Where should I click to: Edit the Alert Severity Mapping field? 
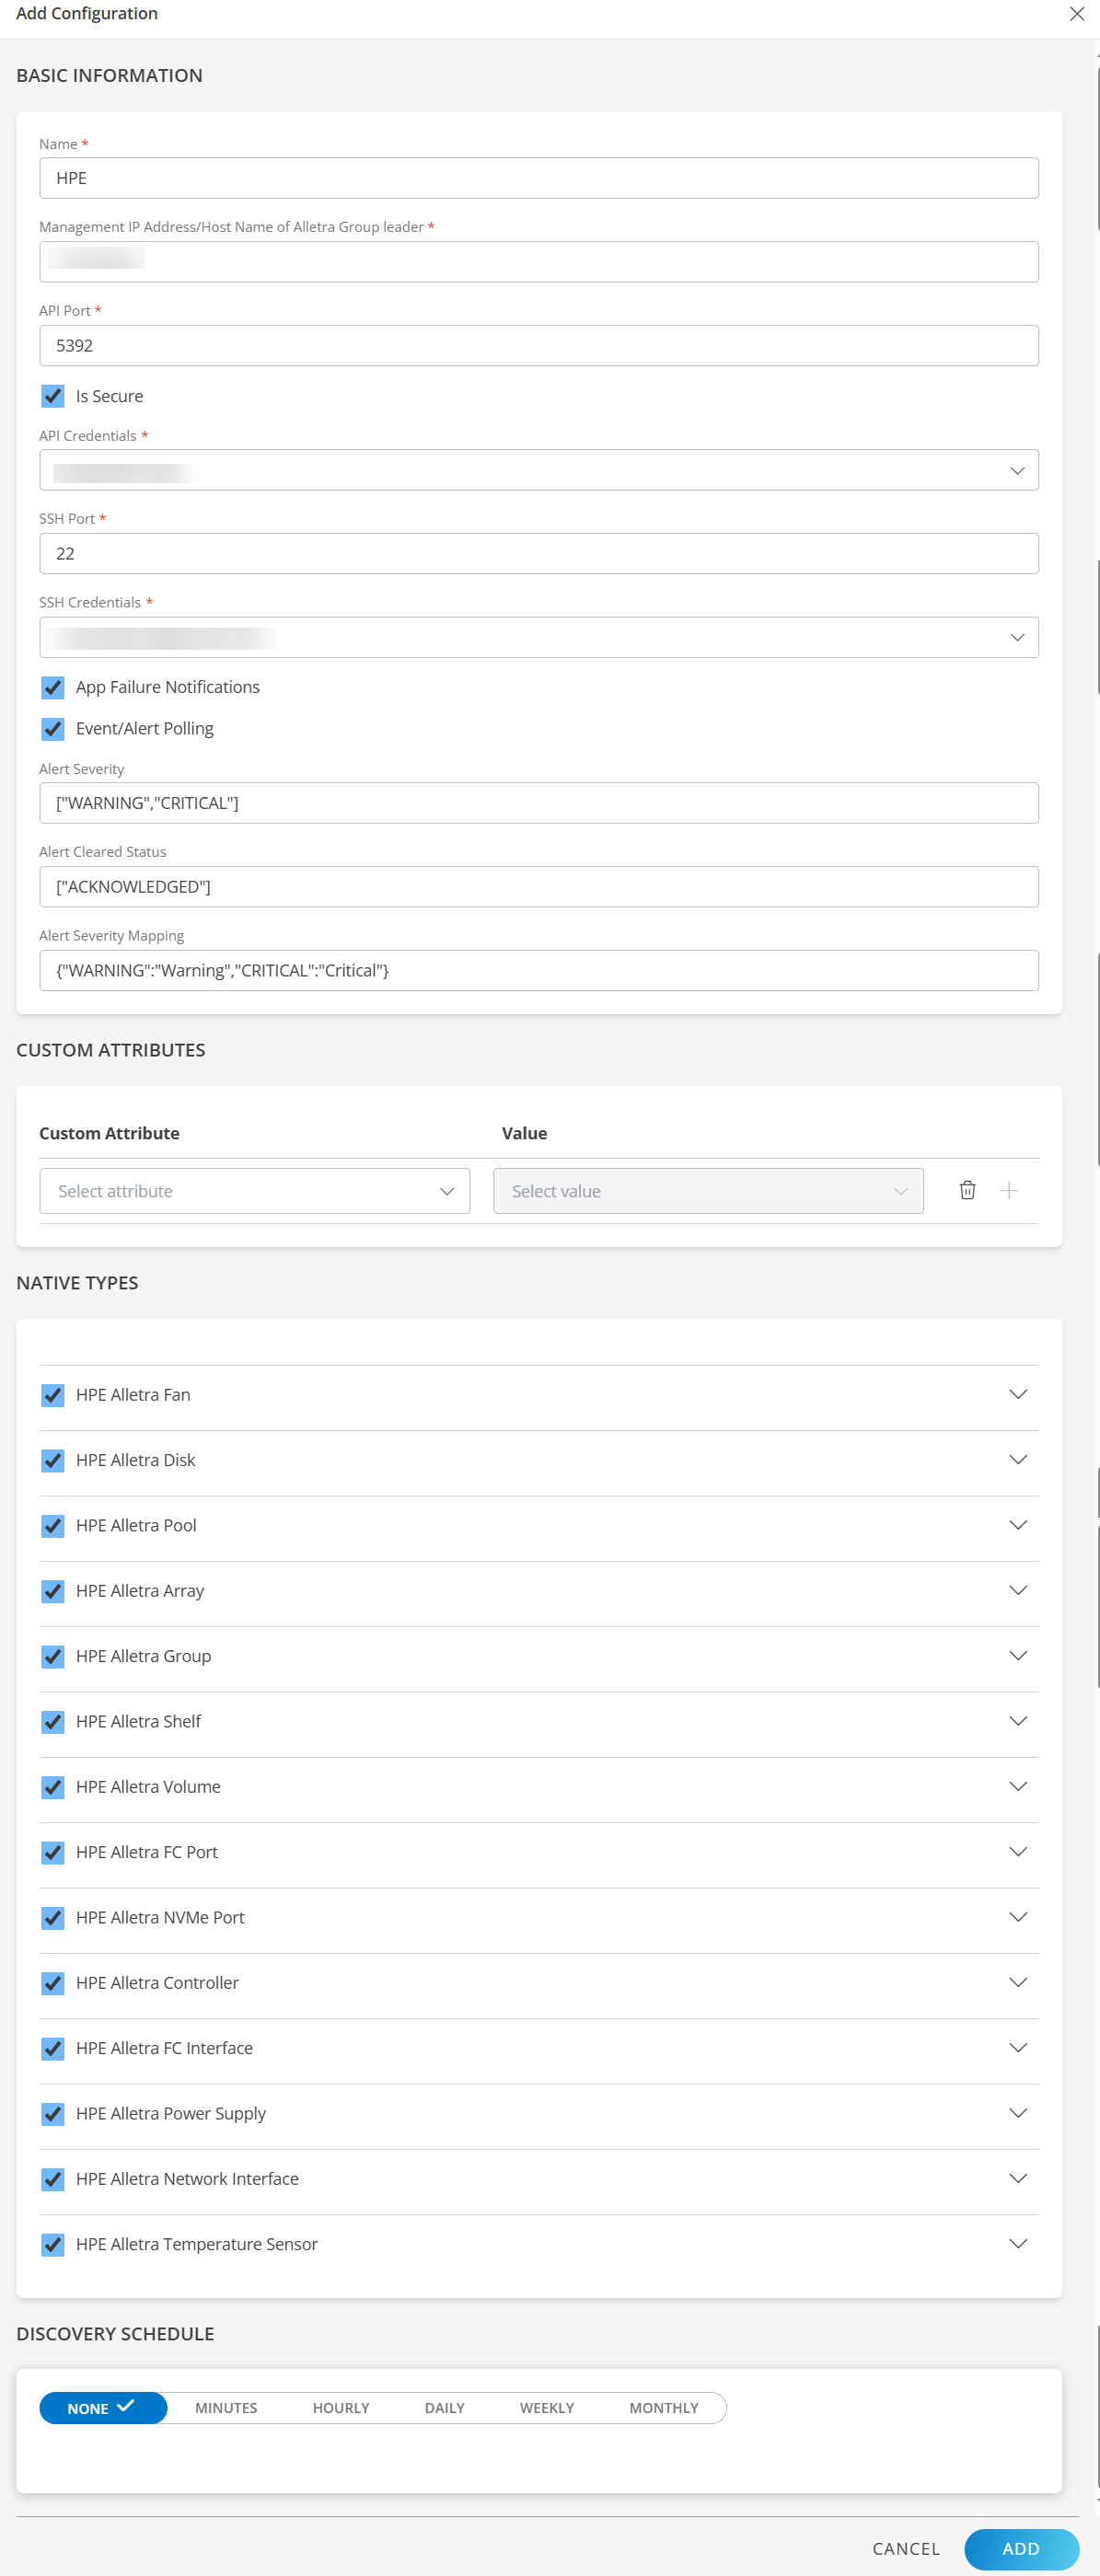(x=539, y=971)
